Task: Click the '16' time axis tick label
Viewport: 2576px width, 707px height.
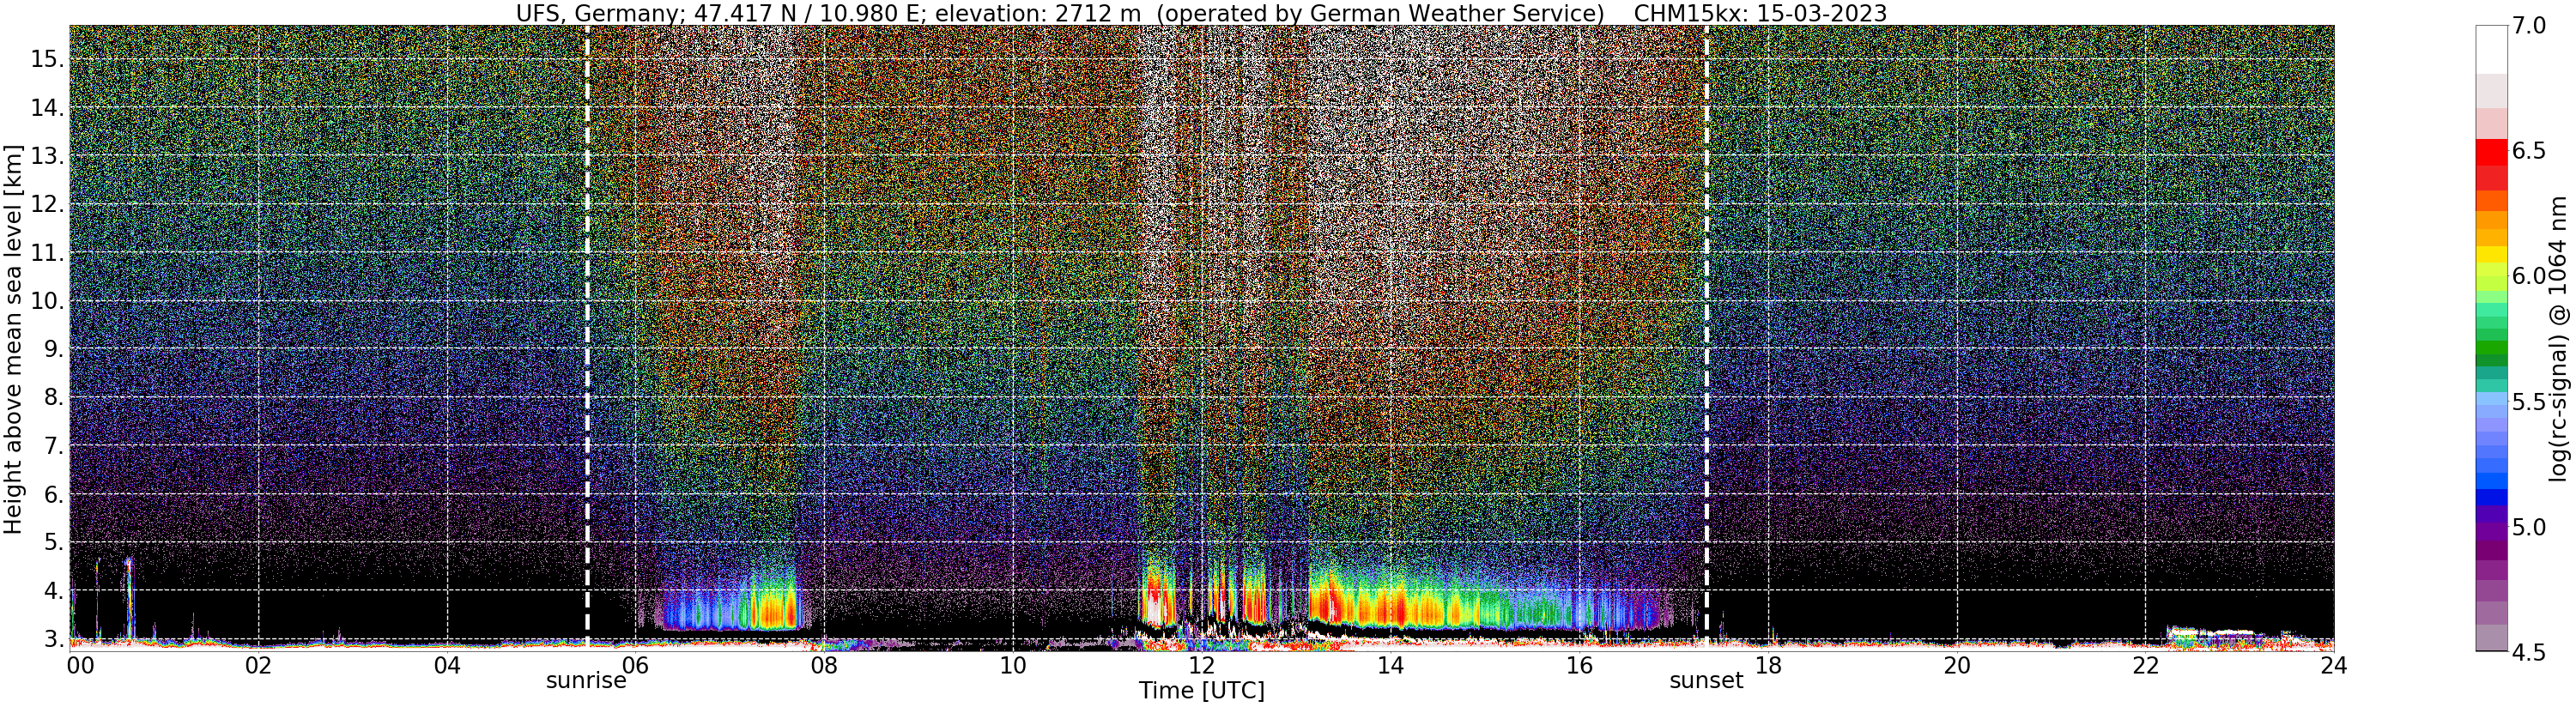Action: (x=1578, y=666)
